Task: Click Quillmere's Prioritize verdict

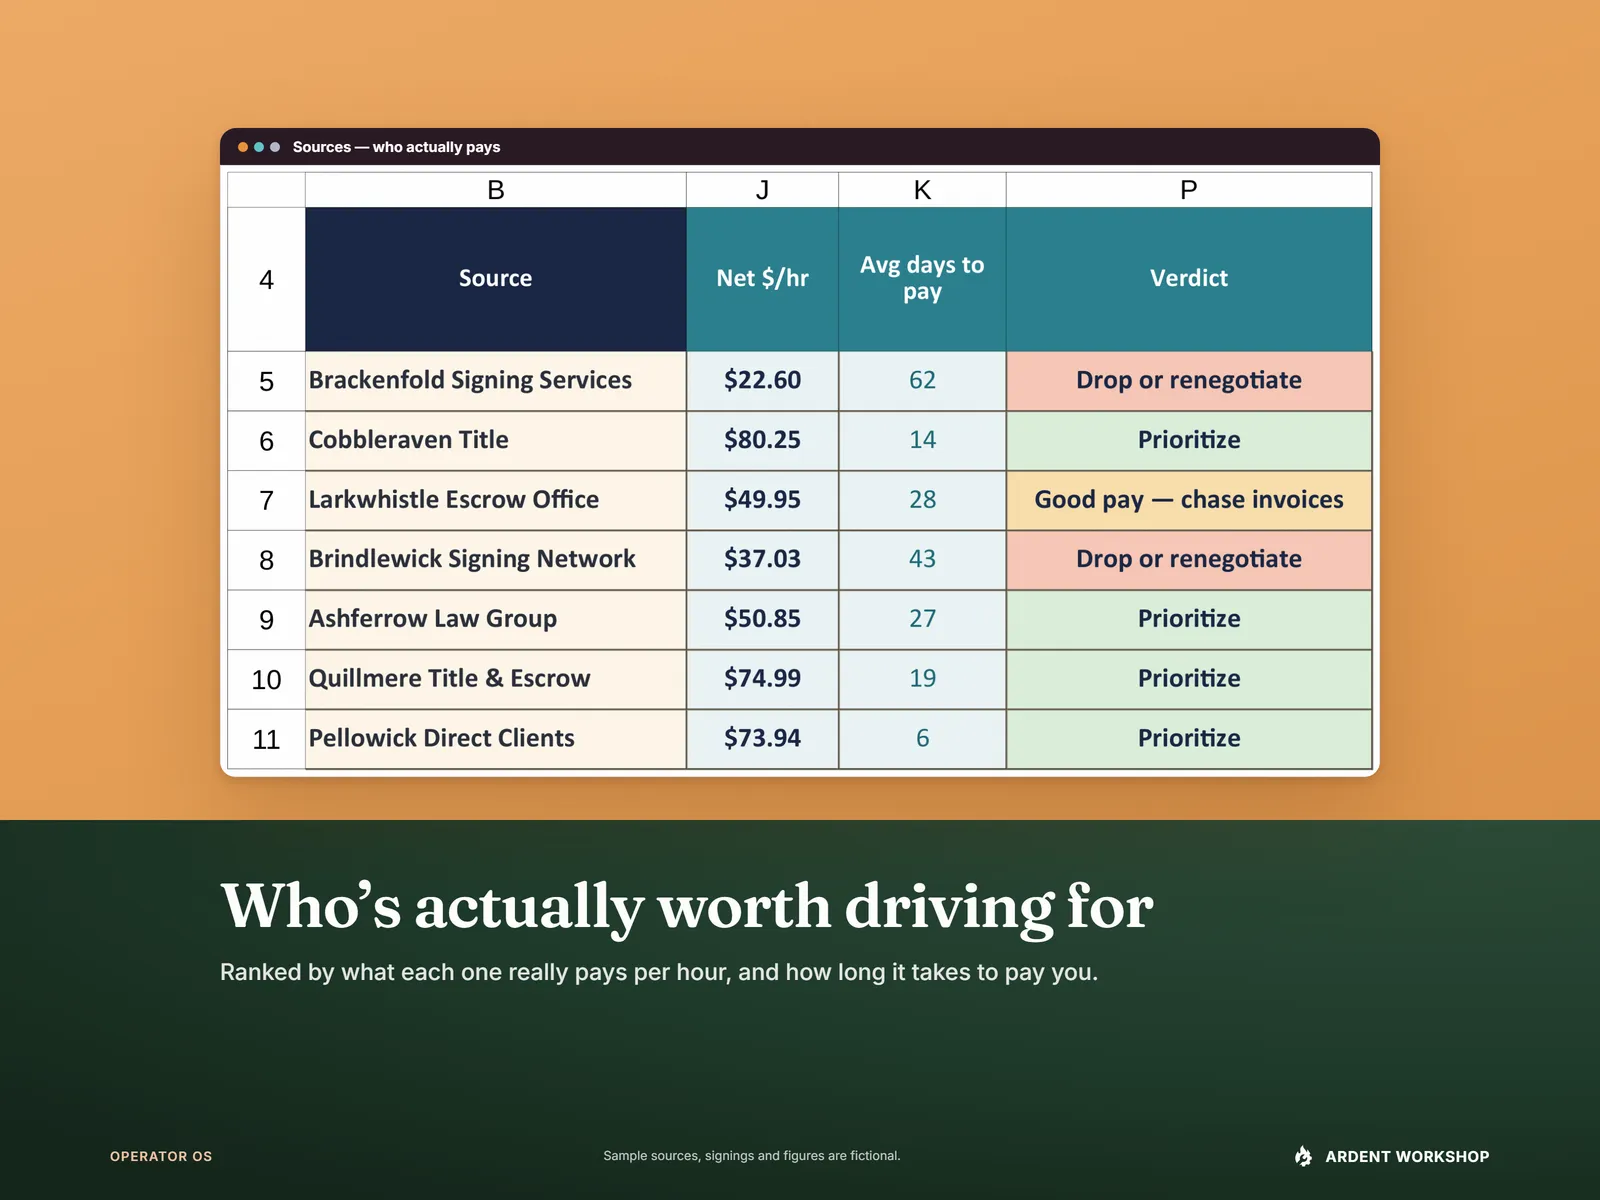Action: click(x=1189, y=680)
